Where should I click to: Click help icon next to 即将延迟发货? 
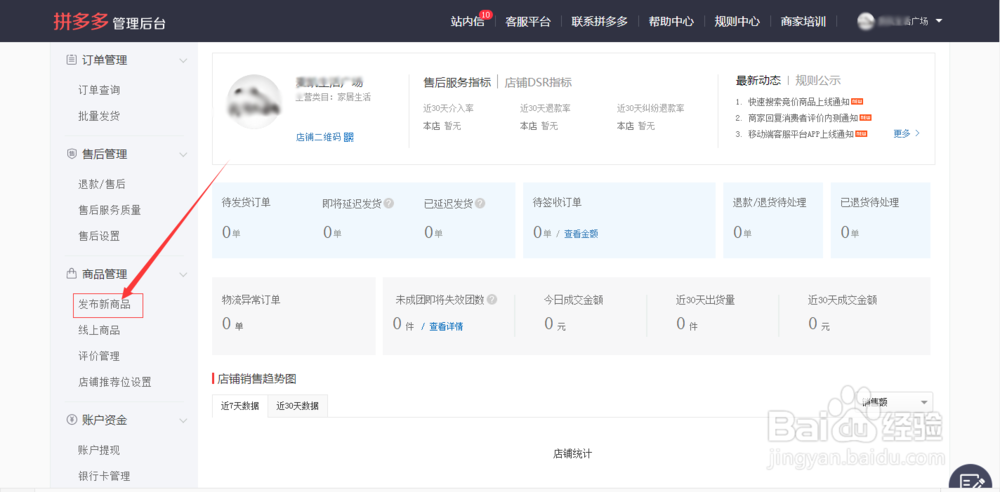[389, 204]
